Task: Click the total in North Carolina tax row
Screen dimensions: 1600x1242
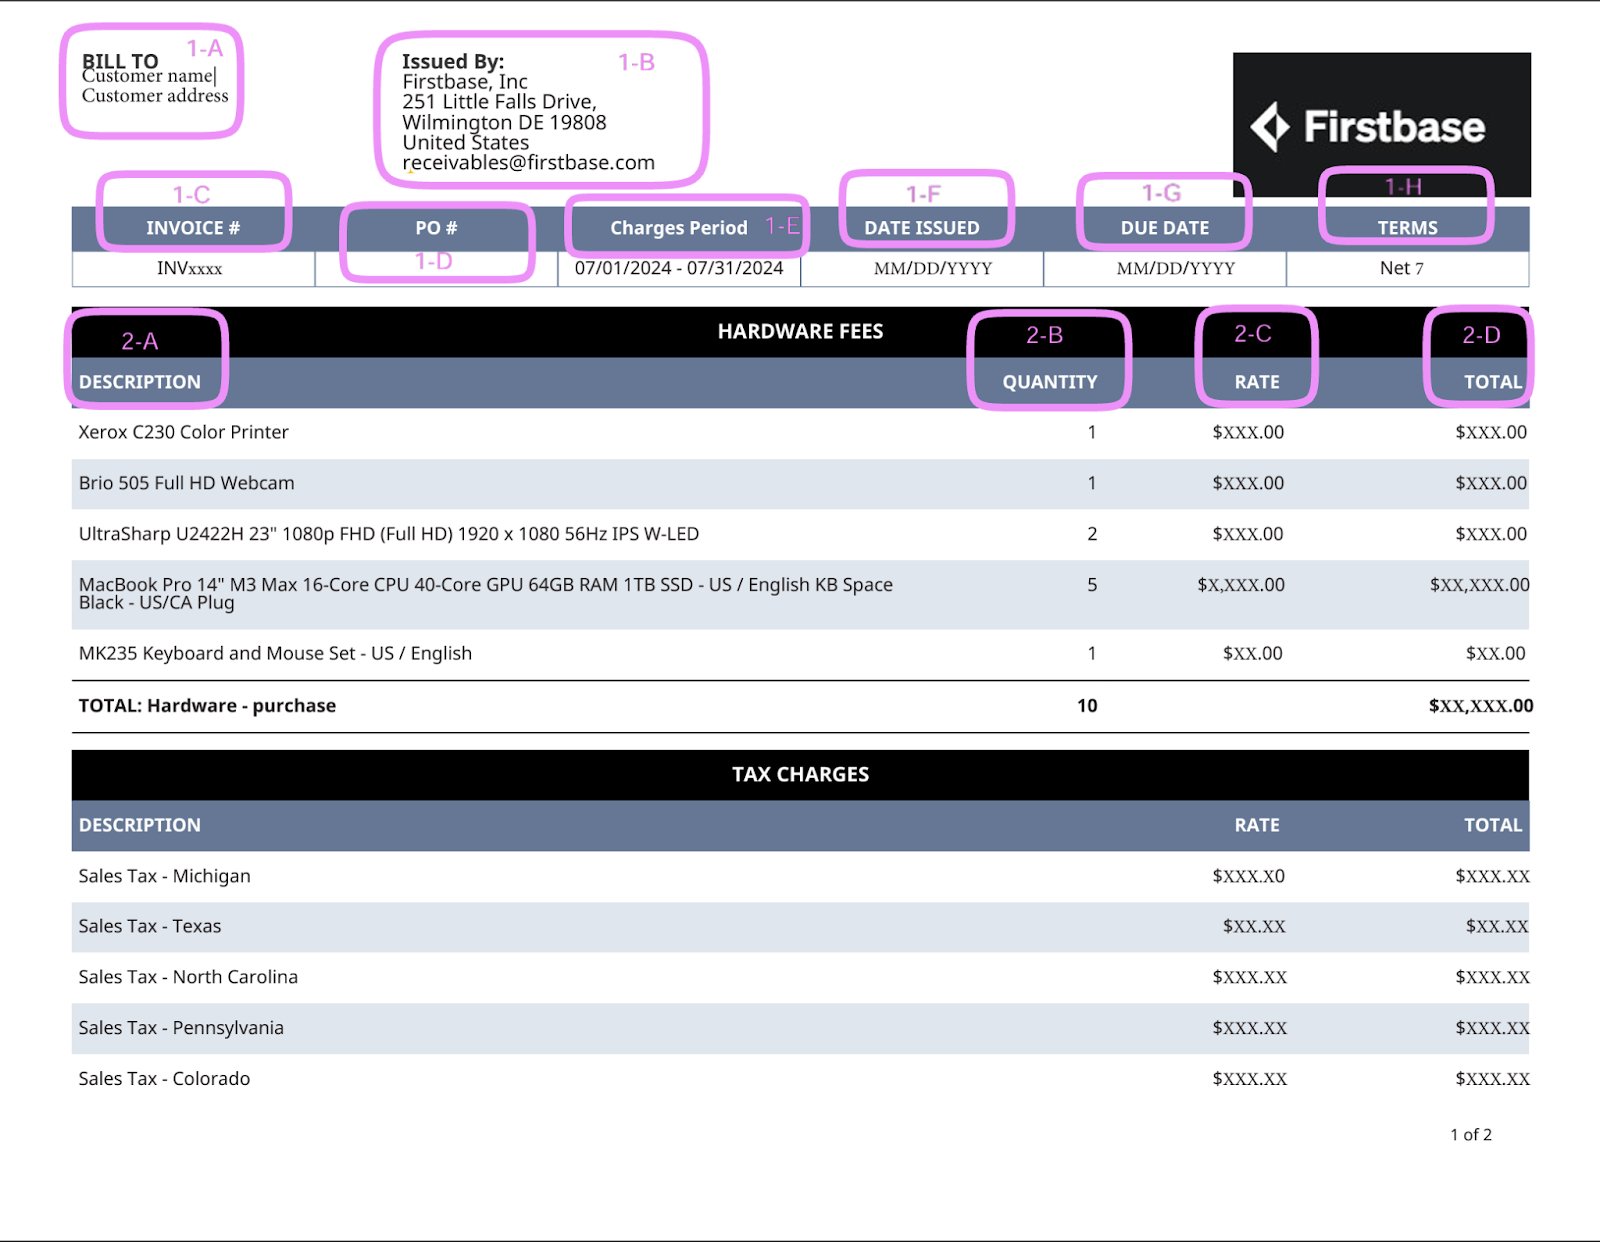Action: click(1492, 977)
